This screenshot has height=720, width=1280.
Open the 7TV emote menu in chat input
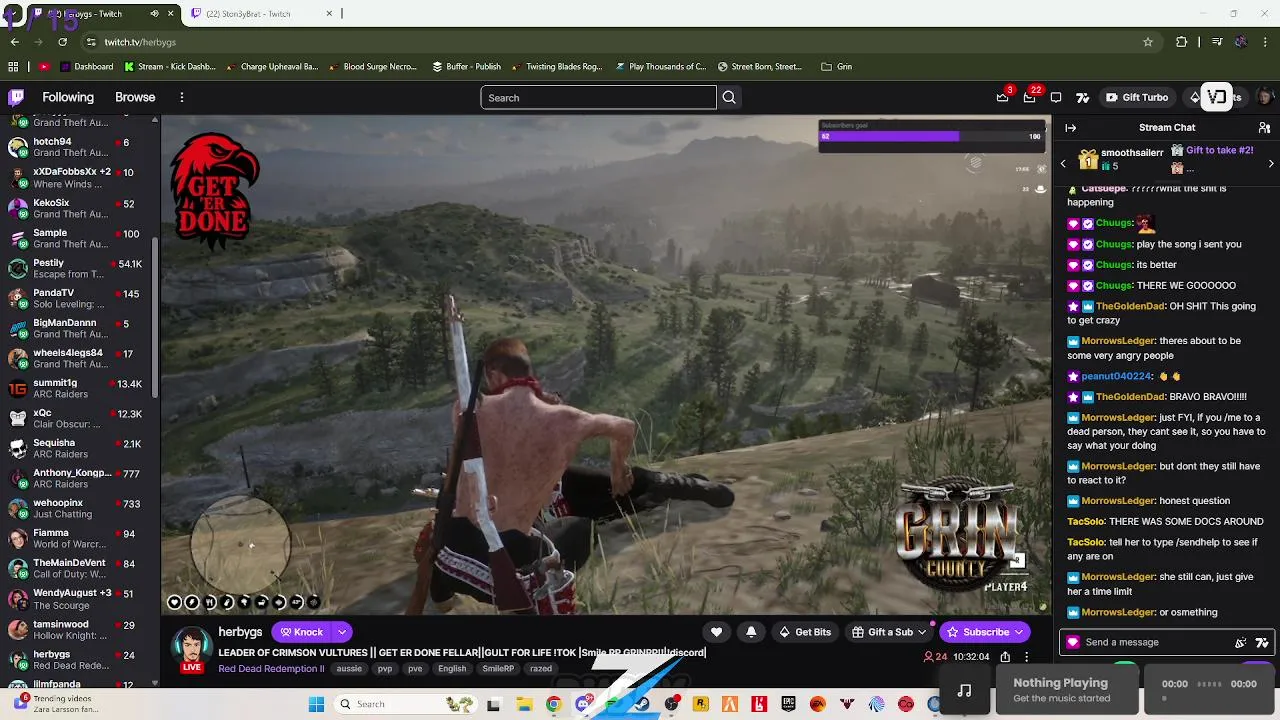1262,643
